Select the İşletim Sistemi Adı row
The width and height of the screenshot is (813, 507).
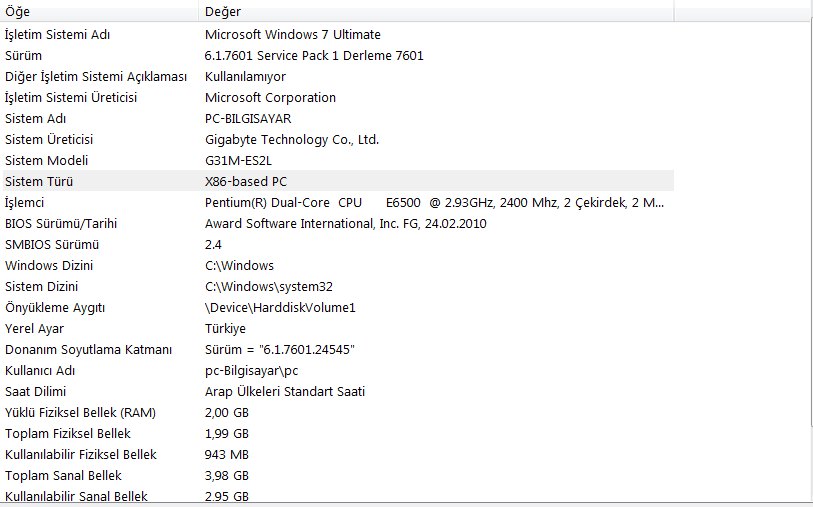(57, 35)
